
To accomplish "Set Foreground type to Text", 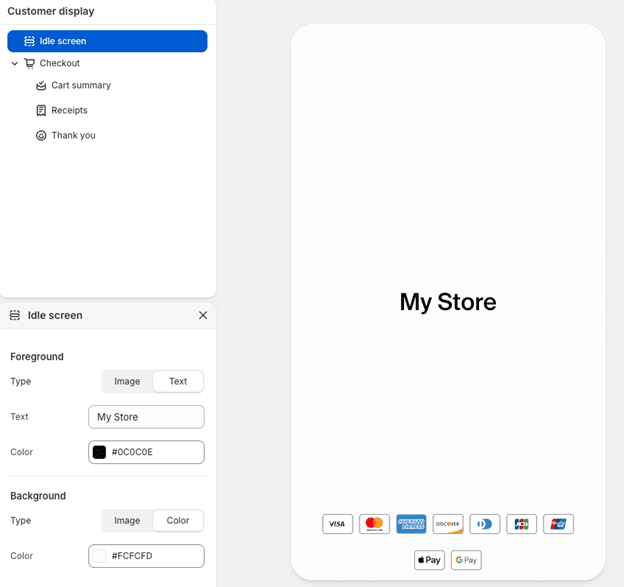I will pyautogui.click(x=178, y=381).
